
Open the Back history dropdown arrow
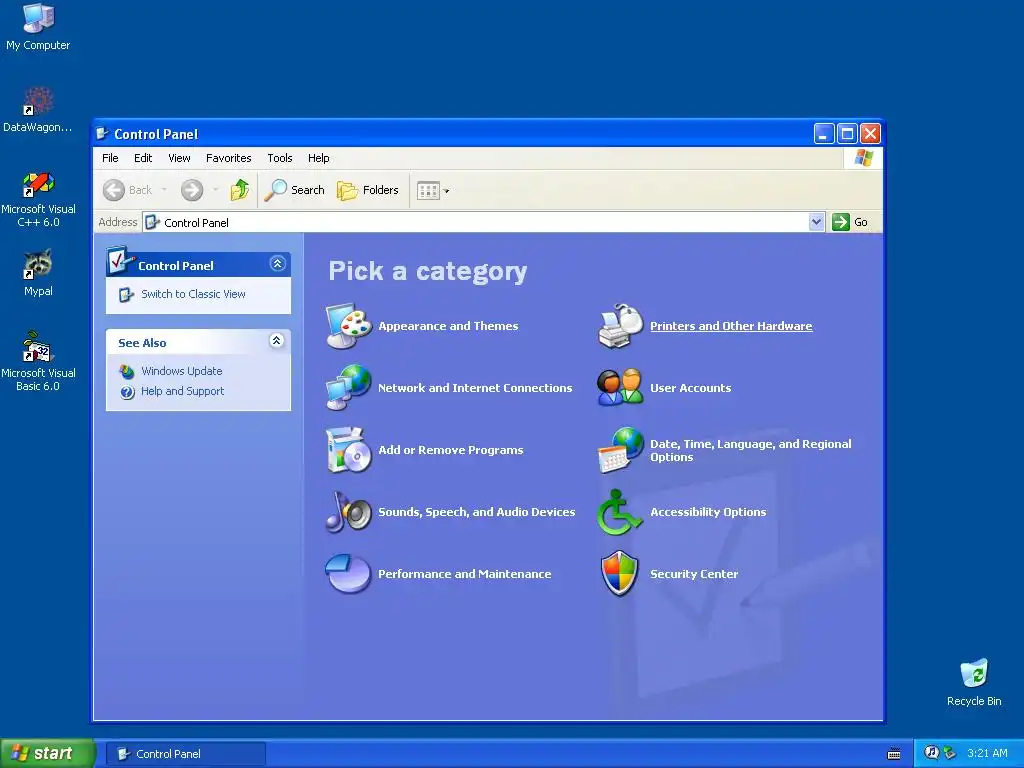tap(164, 190)
